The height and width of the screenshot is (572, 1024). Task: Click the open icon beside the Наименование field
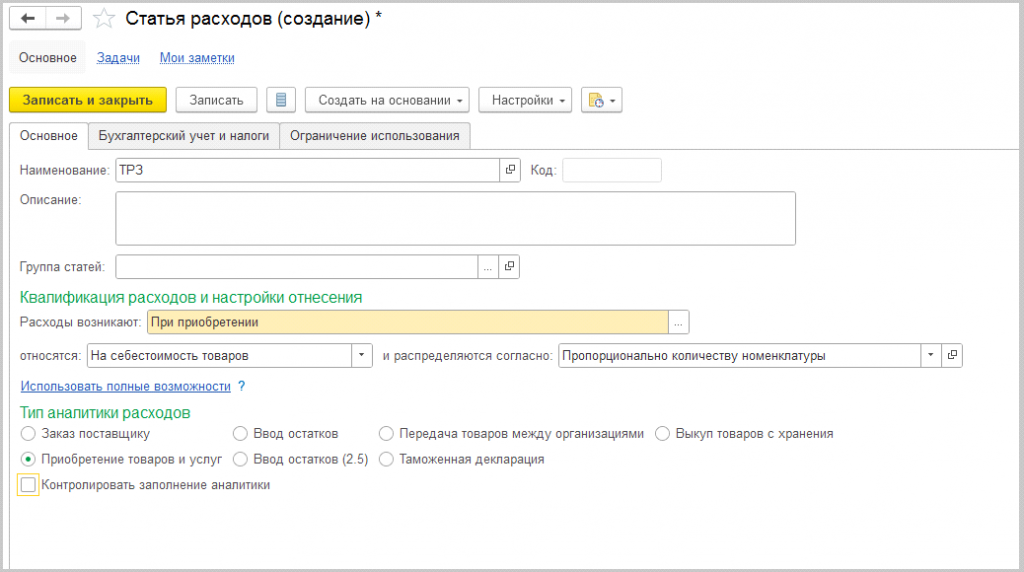point(510,170)
